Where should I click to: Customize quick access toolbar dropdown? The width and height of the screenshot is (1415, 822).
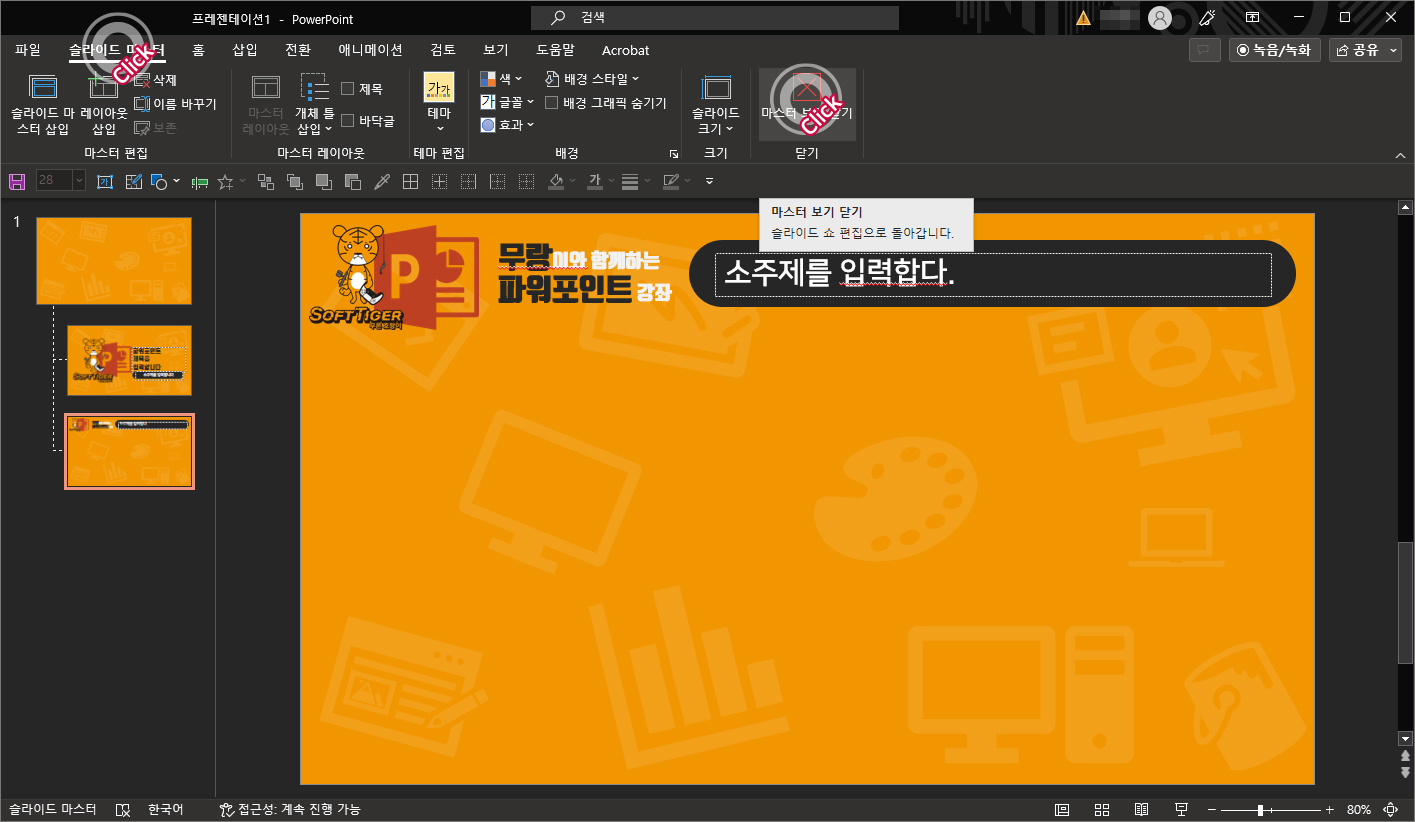[709, 181]
